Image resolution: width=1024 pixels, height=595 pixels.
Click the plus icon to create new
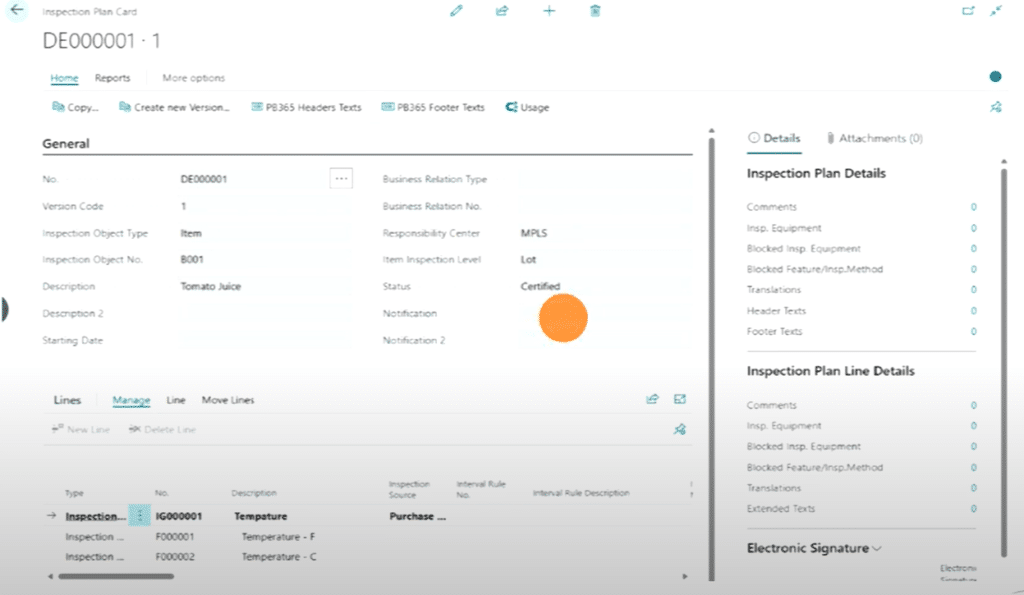pyautogui.click(x=549, y=11)
